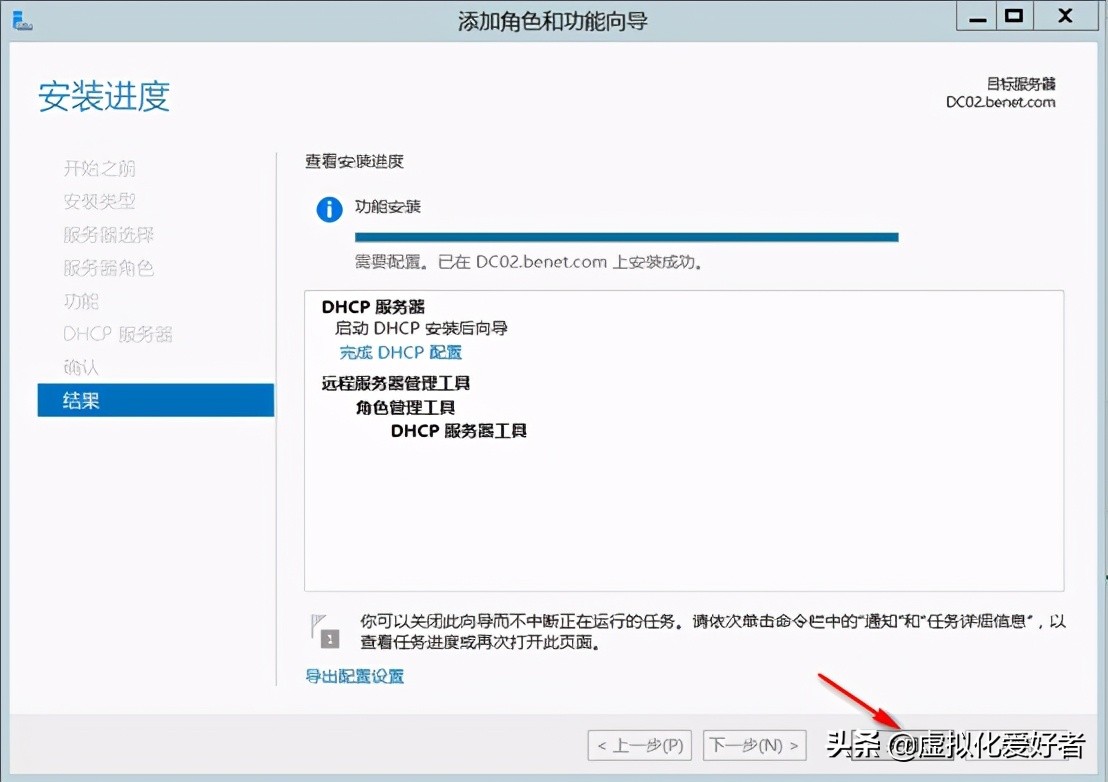Click the 查看安装进度 label
This screenshot has width=1108, height=782.
tap(354, 161)
